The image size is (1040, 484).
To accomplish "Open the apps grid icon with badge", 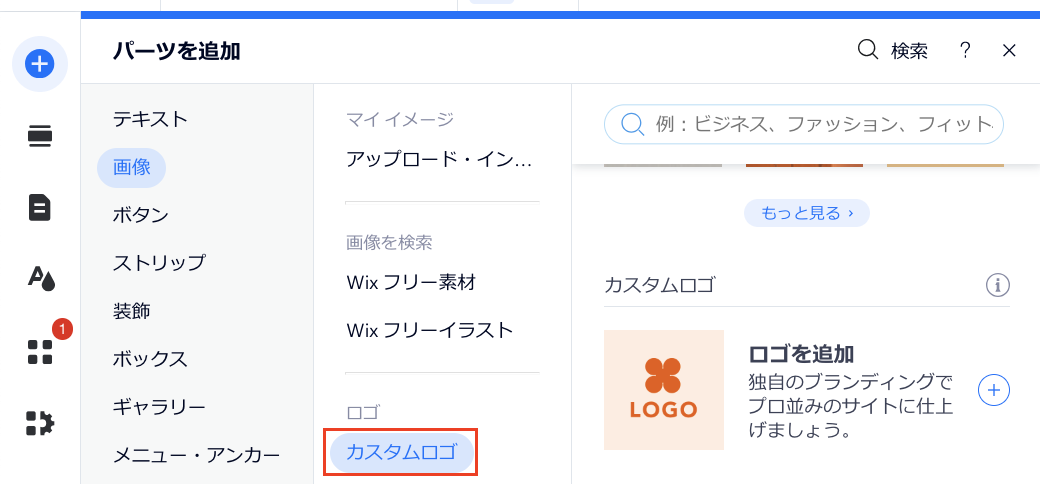I will 40,351.
